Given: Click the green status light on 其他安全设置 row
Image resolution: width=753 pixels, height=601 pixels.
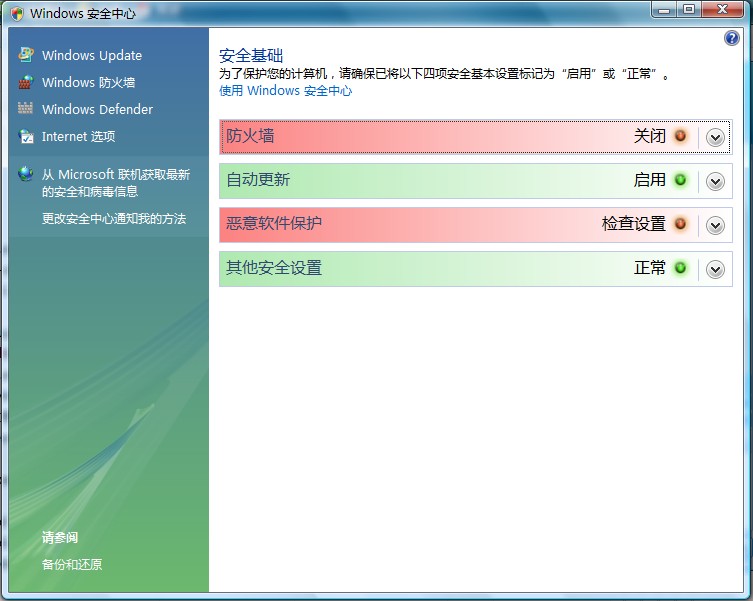Looking at the screenshot, I should [x=680, y=268].
